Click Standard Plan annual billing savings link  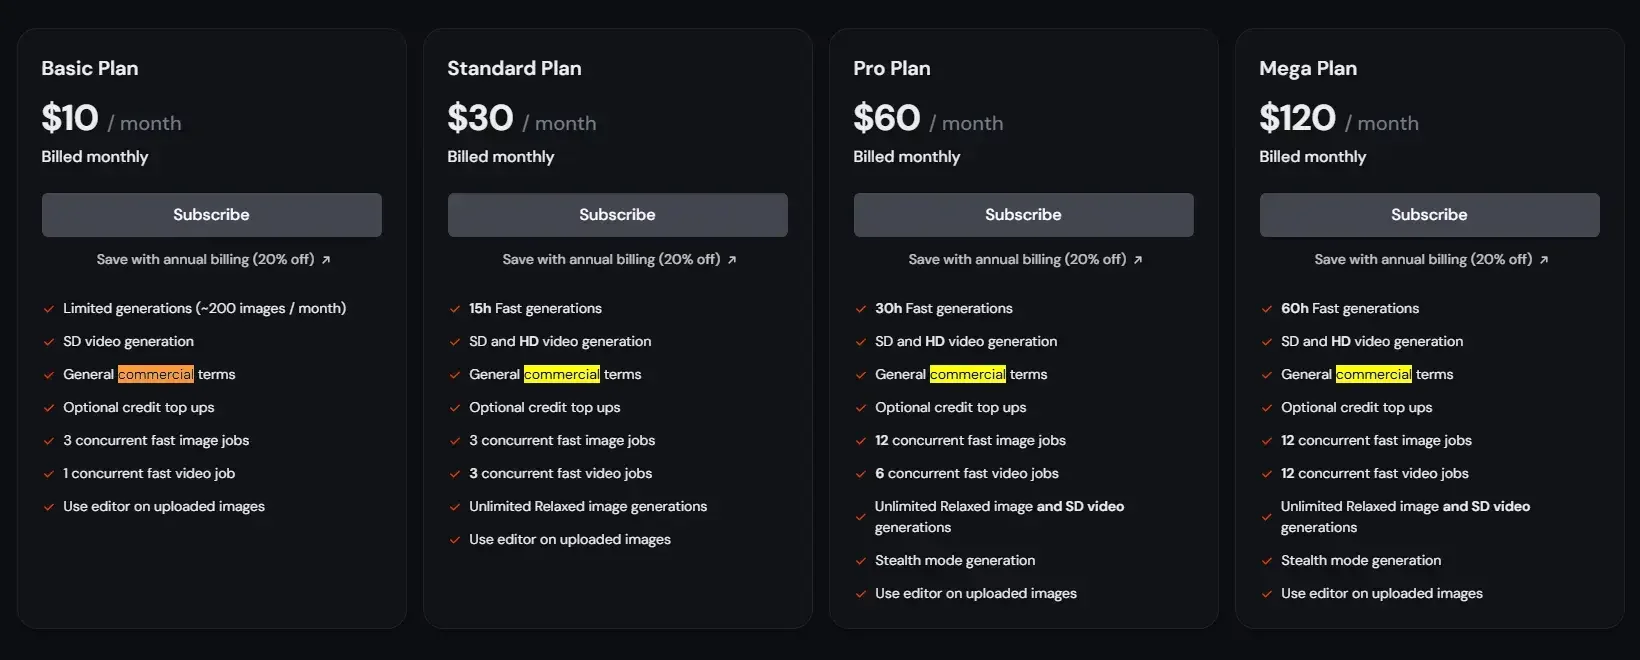[611, 259]
